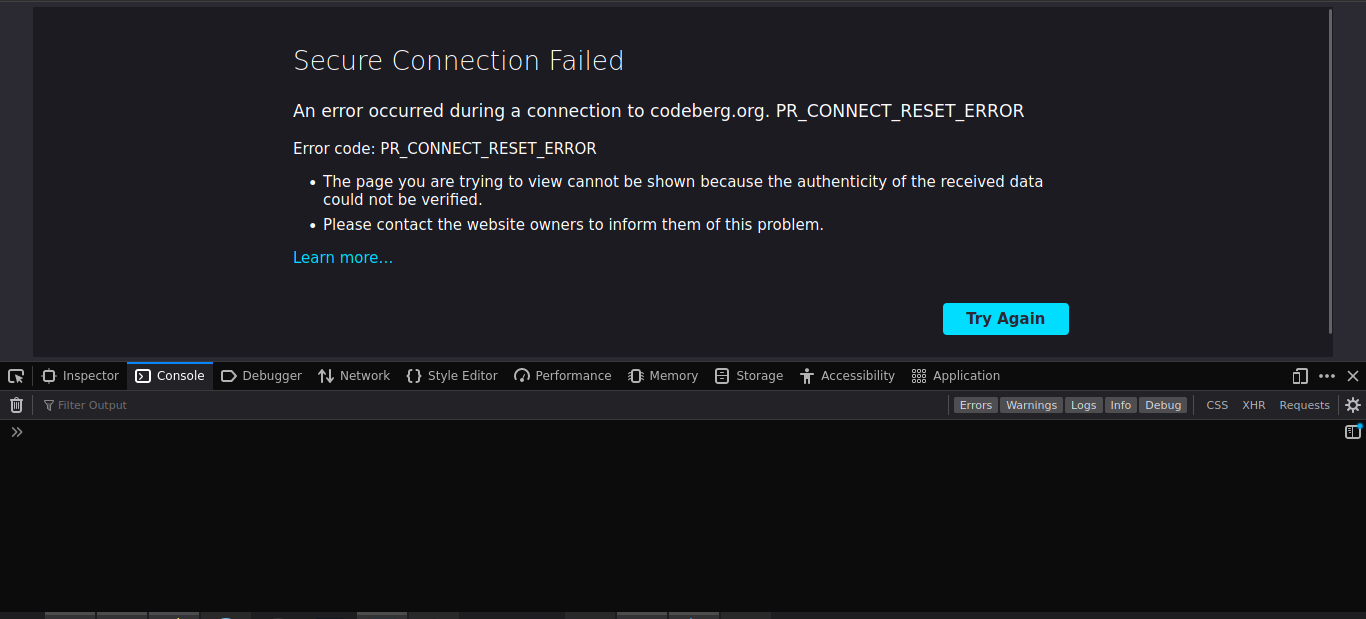
Task: Switch to the Accessibility panel
Action: point(847,375)
